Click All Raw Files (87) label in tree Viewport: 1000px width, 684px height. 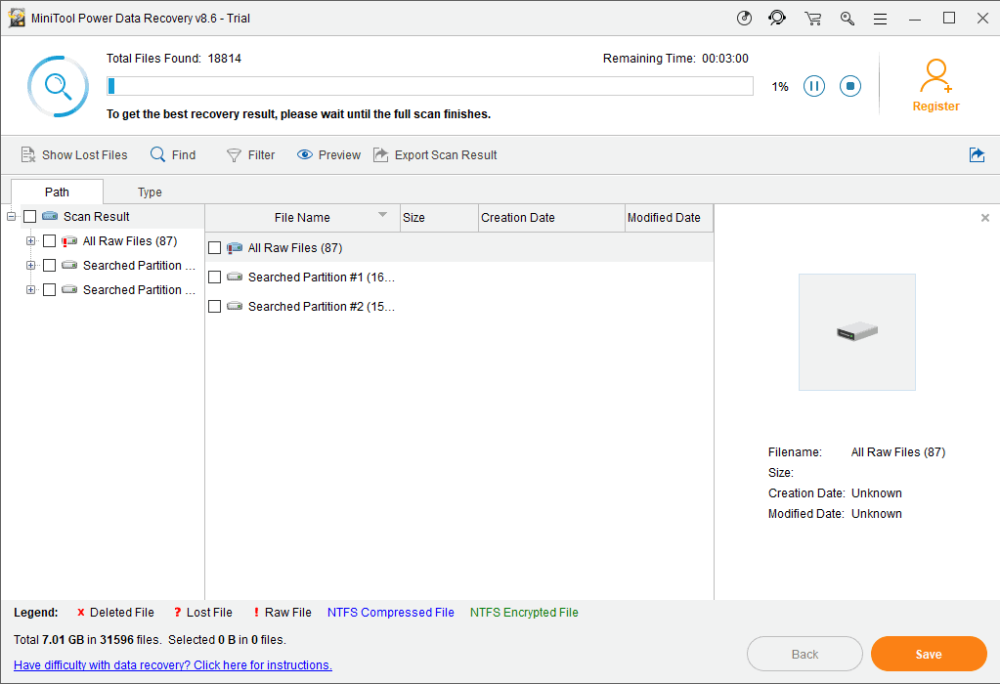pos(130,241)
